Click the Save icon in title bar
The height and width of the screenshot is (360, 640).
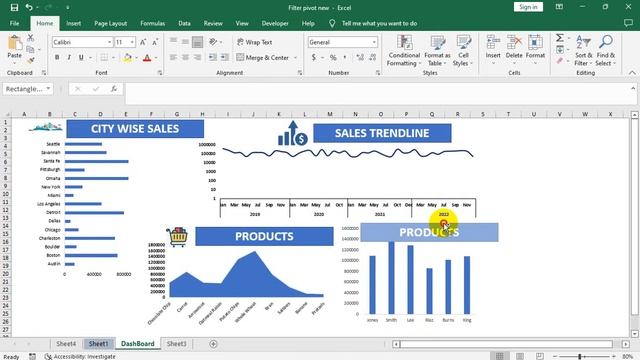(14, 7)
